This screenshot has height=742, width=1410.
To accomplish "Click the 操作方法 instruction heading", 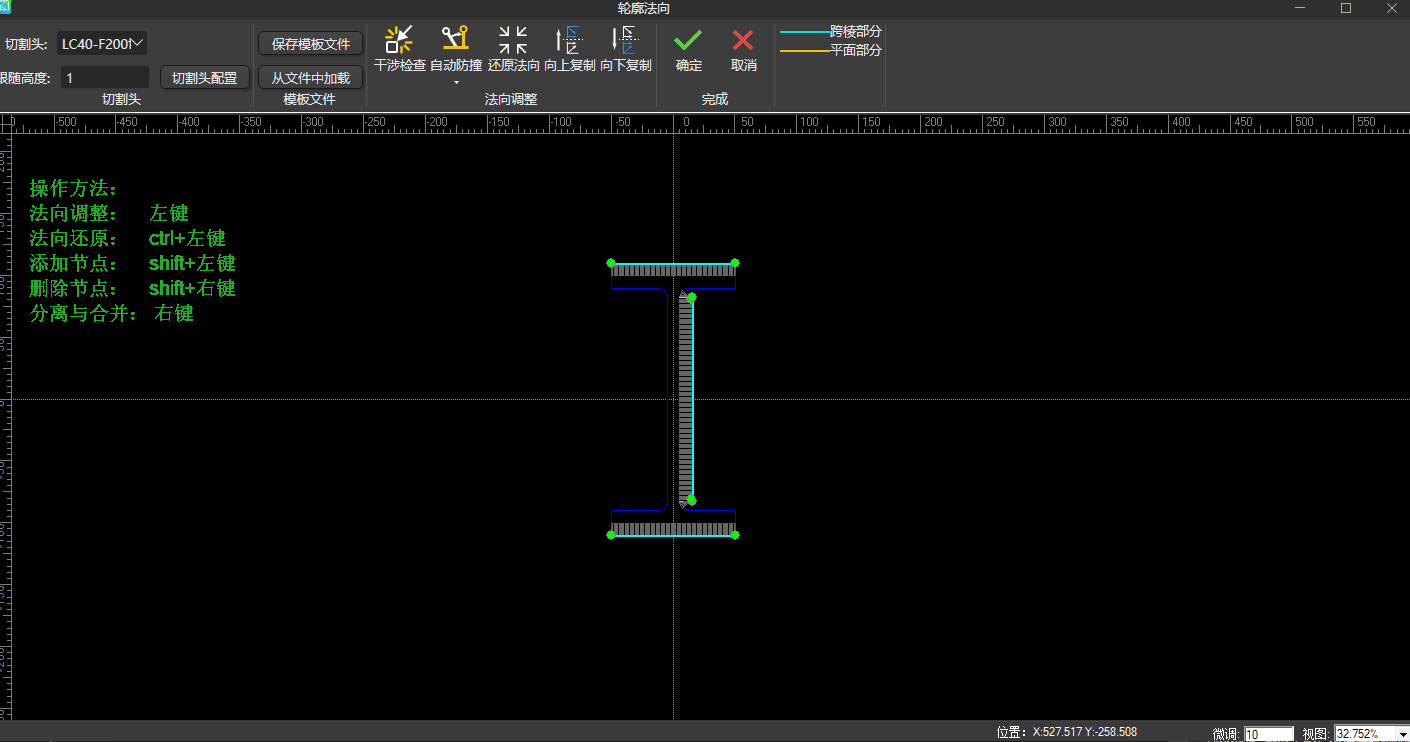I will (75, 188).
